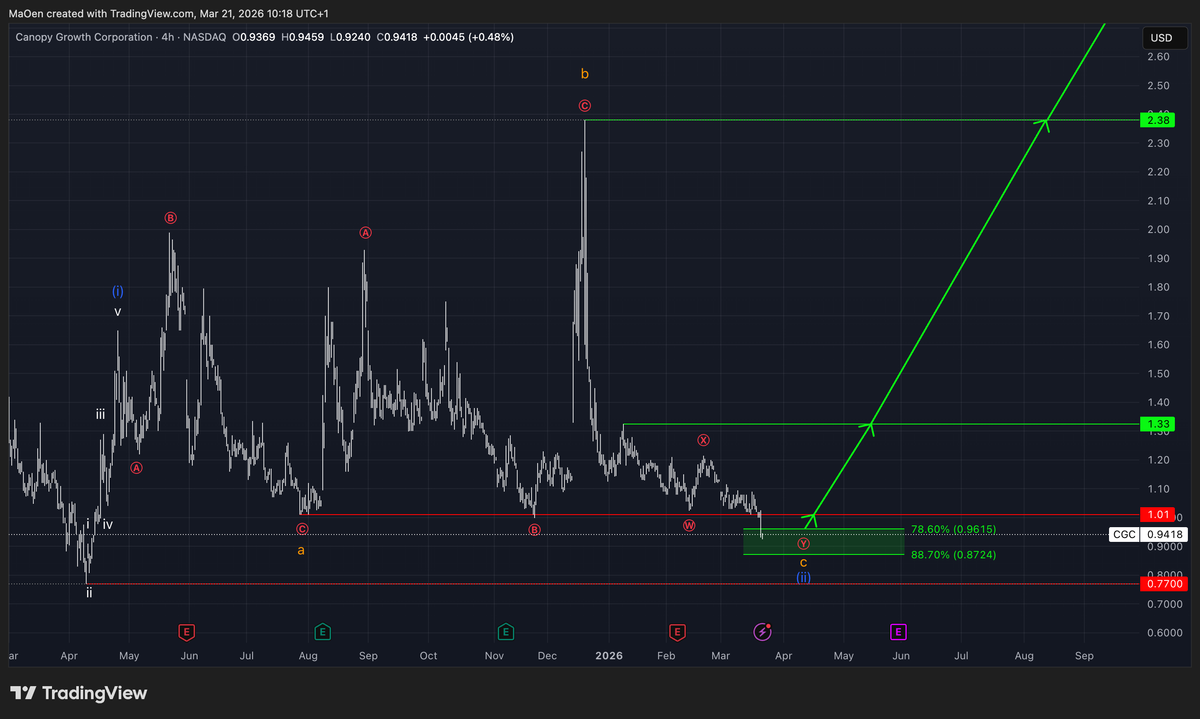
Task: Select the lightning upcoming-earnings icon near April
Action: [763, 630]
